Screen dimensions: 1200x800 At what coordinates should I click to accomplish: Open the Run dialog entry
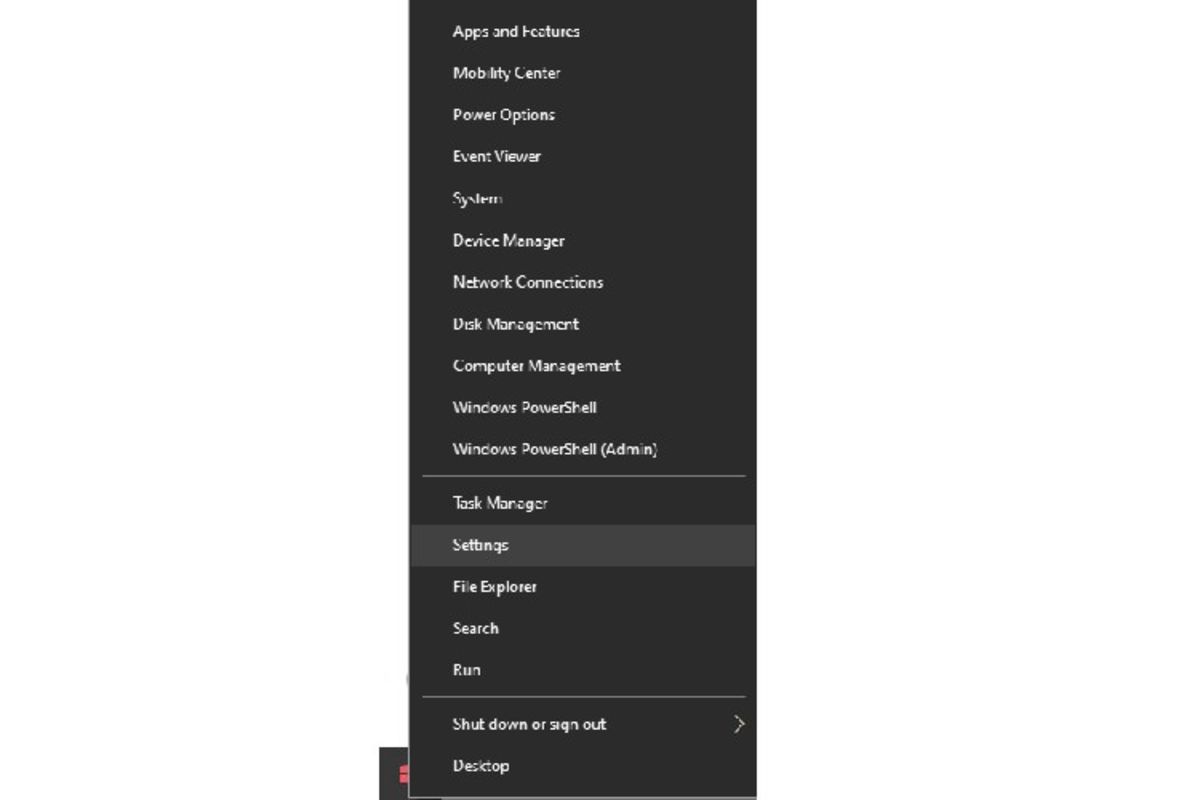coord(466,670)
